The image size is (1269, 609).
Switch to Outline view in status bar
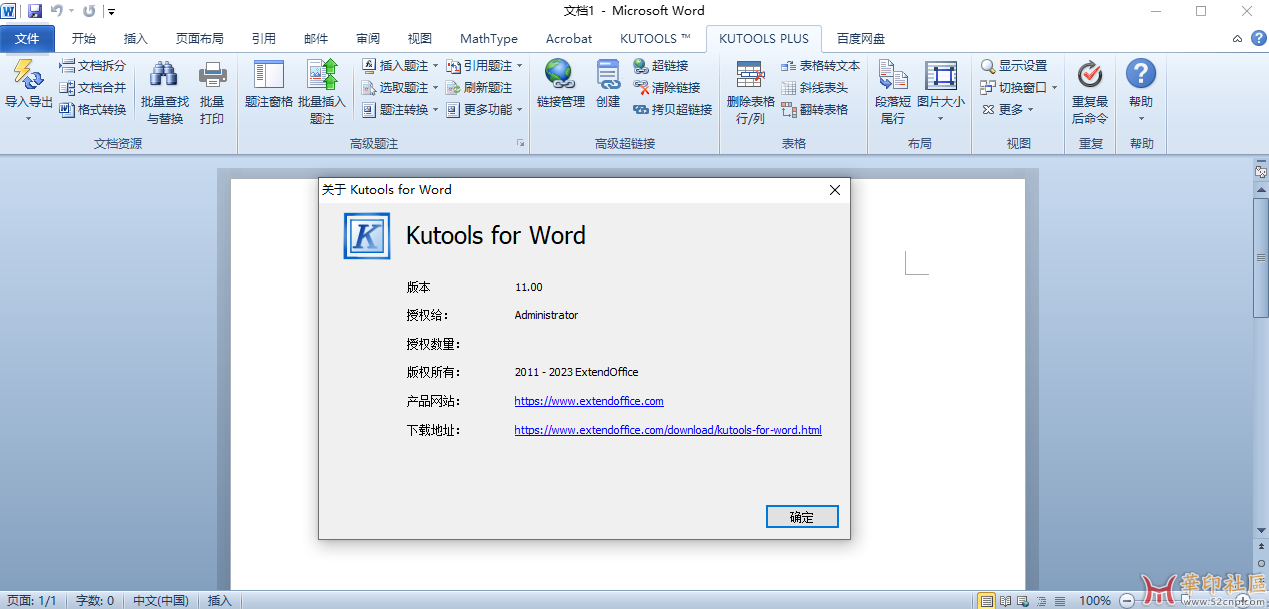tap(1041, 601)
